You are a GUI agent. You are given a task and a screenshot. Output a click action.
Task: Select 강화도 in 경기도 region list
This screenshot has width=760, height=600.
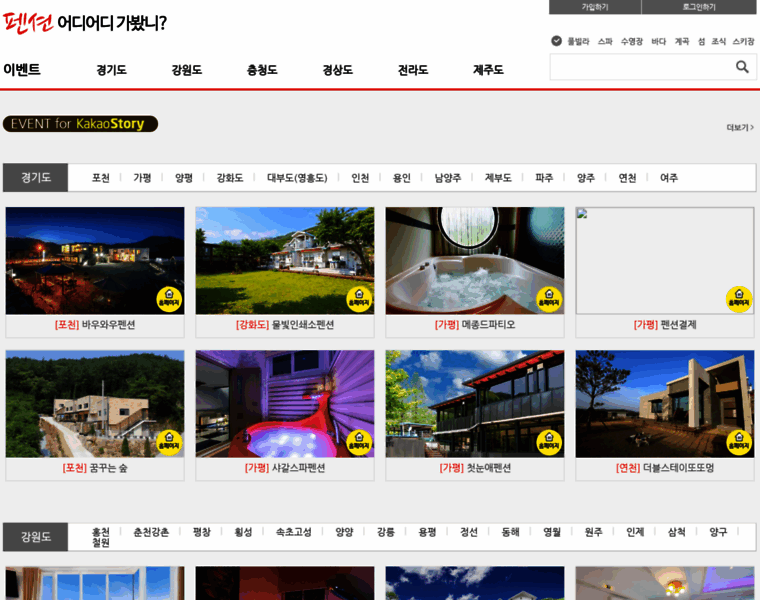coord(230,178)
